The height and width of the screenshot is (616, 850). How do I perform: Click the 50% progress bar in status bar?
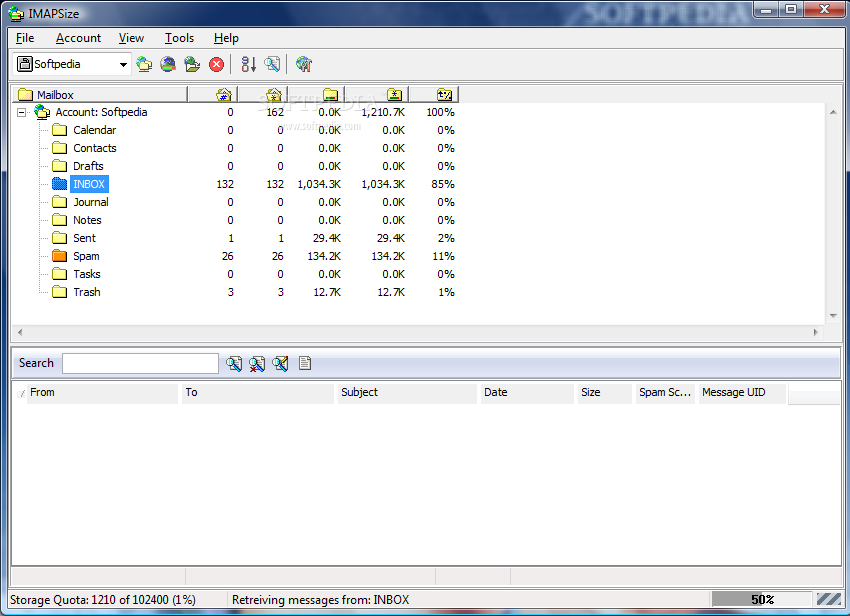[x=762, y=599]
